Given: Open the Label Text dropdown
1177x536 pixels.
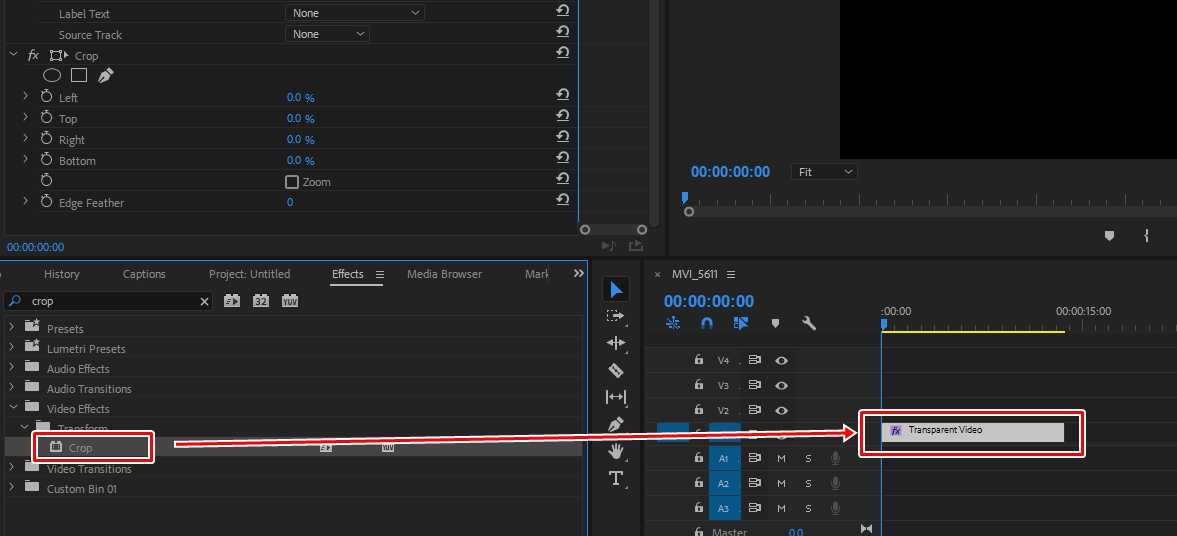Looking at the screenshot, I should (355, 13).
